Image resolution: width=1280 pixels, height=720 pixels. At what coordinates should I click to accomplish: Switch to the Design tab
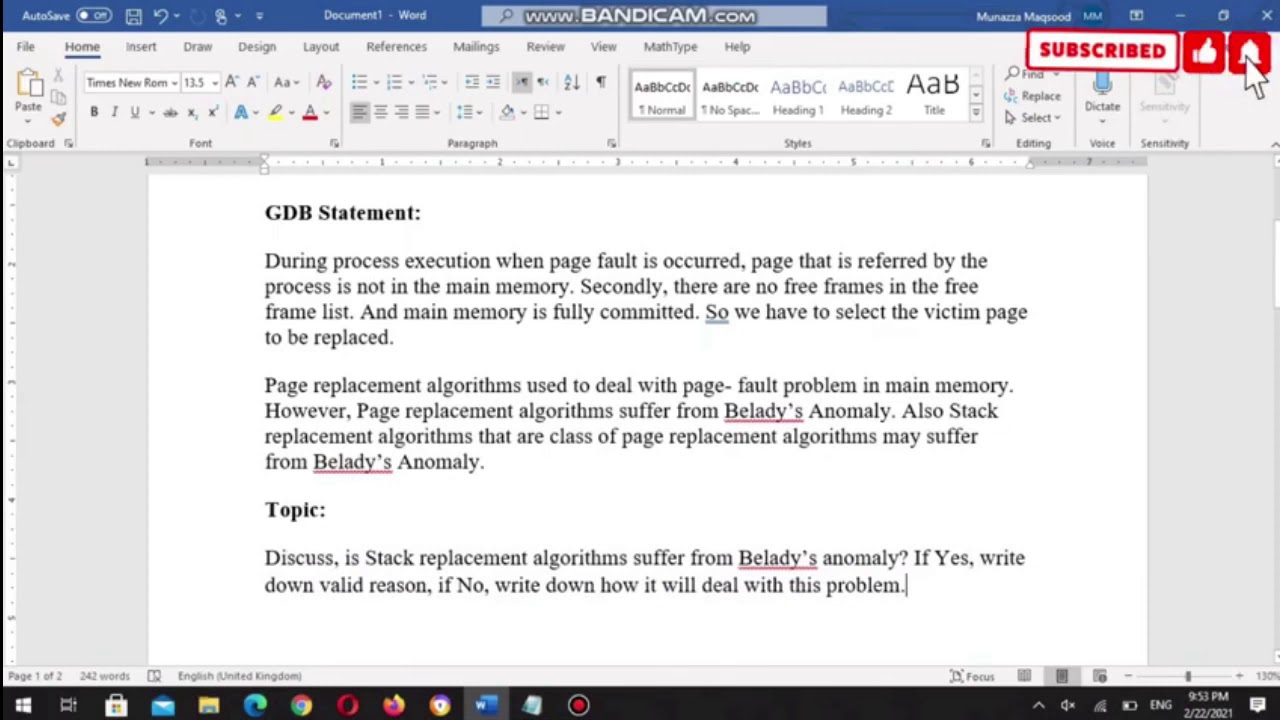tap(257, 47)
